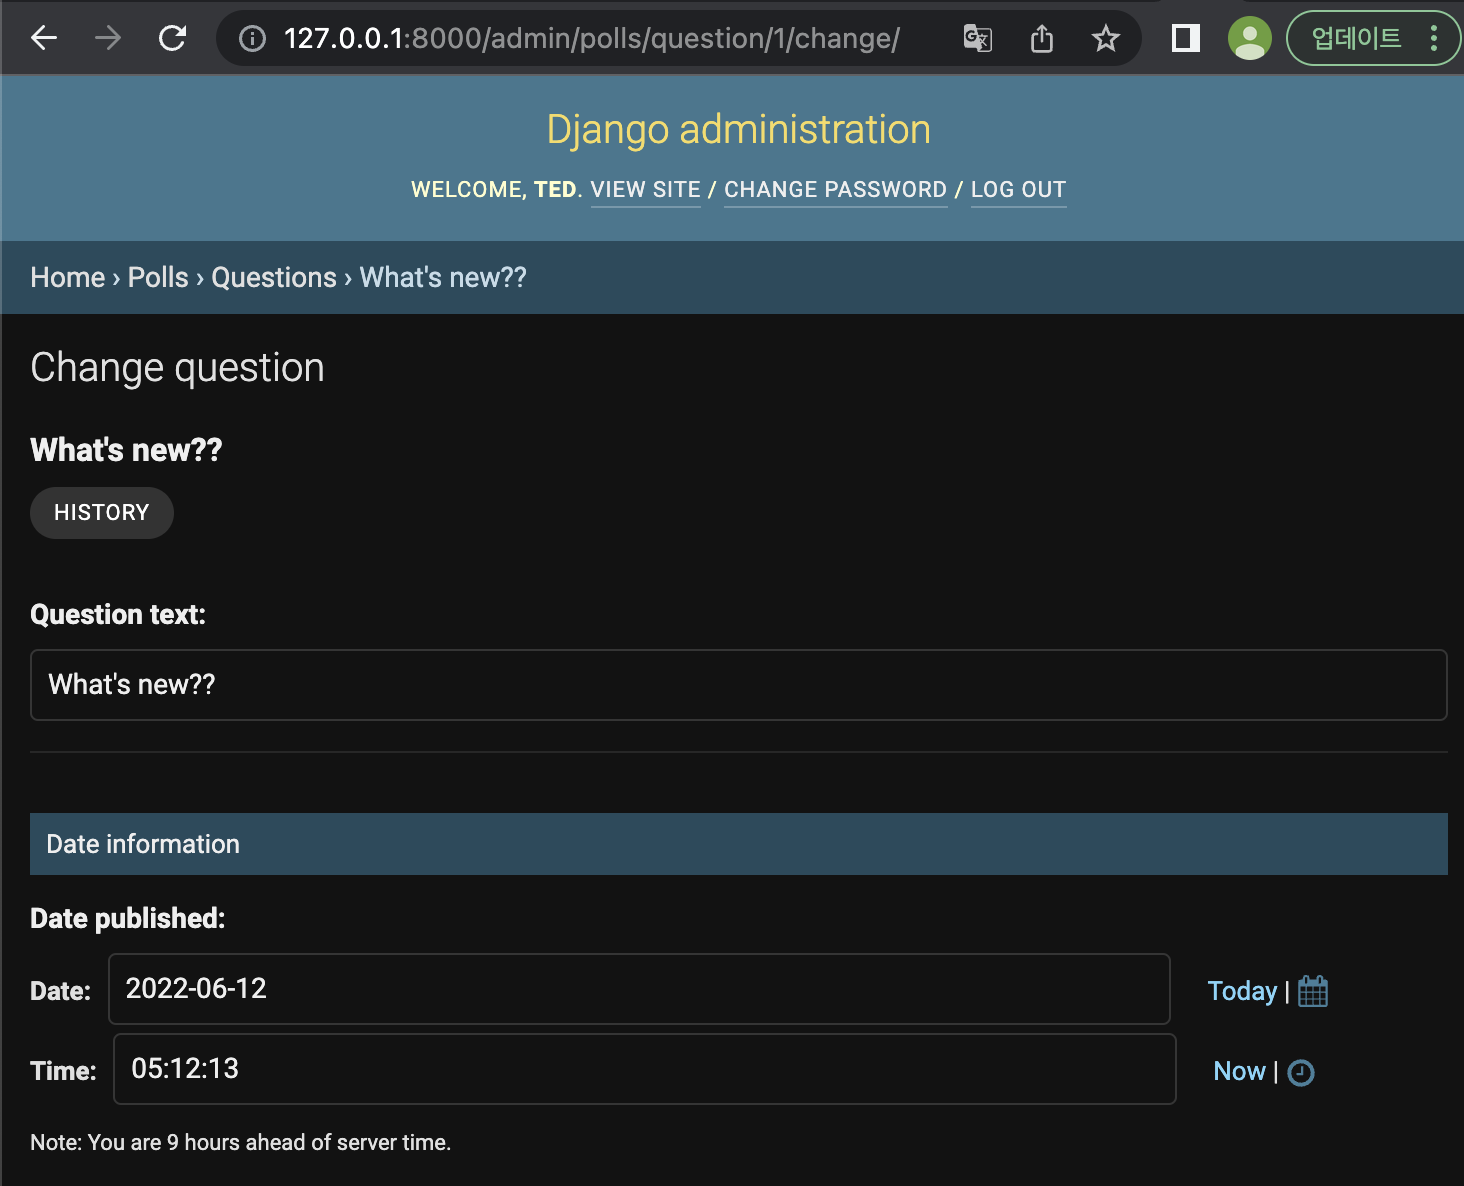Open the CHANGE PASSWORD link
This screenshot has height=1186, width=1464.
835,190
